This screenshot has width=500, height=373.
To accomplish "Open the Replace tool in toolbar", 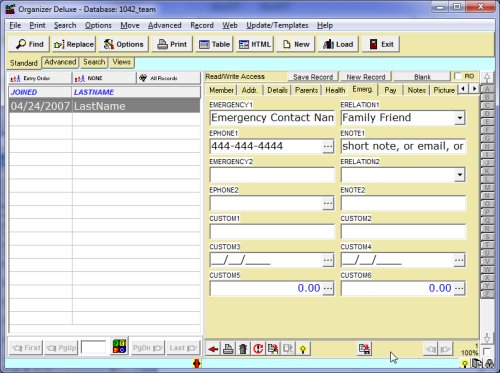I will tap(74, 44).
